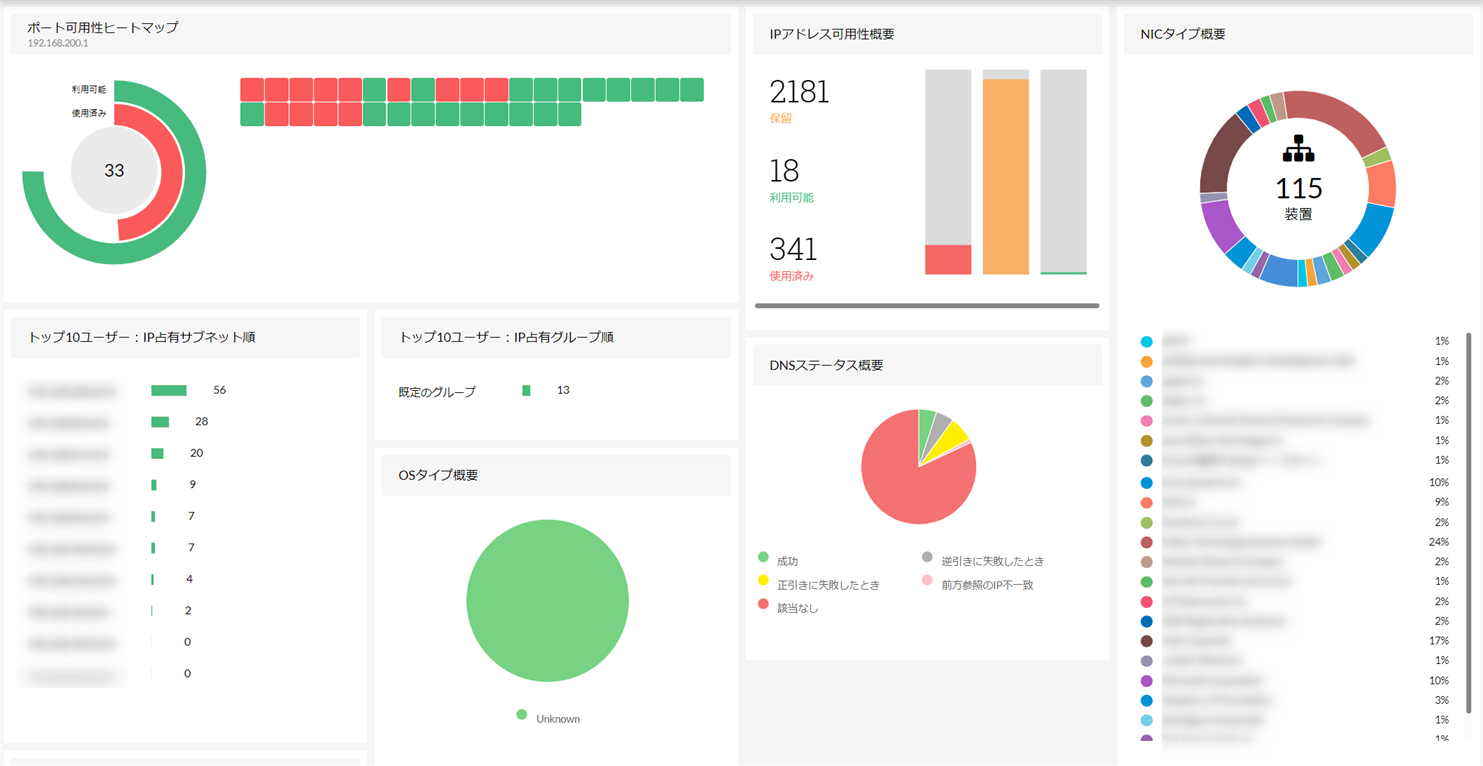Click the subnet value 2
The image size is (1483, 766).
(x=188, y=610)
